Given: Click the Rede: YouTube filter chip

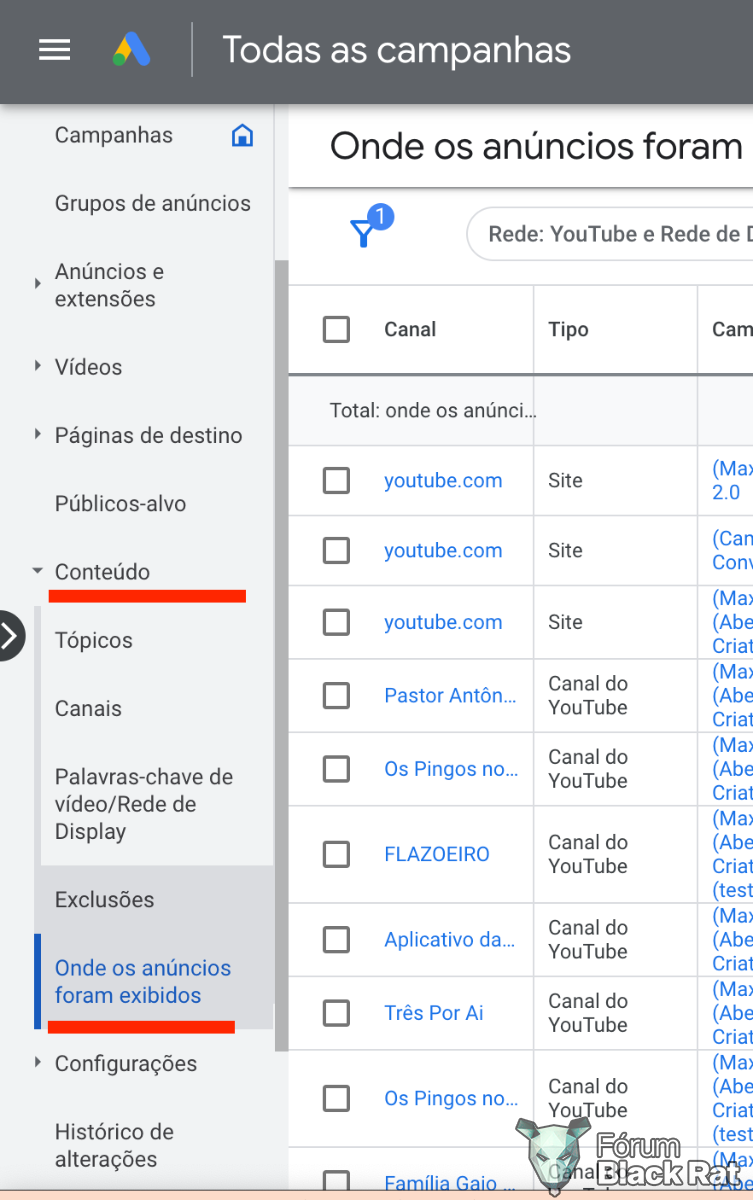Looking at the screenshot, I should pos(610,234).
